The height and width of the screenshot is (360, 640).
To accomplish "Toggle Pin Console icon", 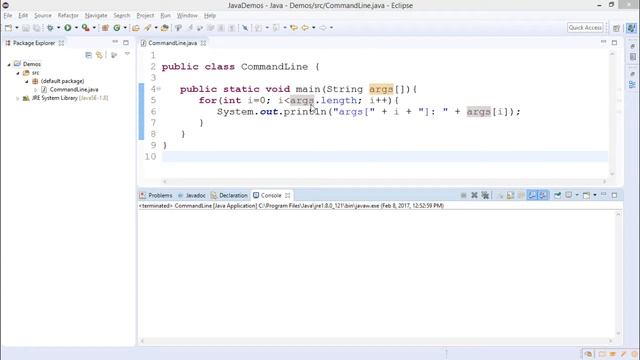I will [557, 196].
